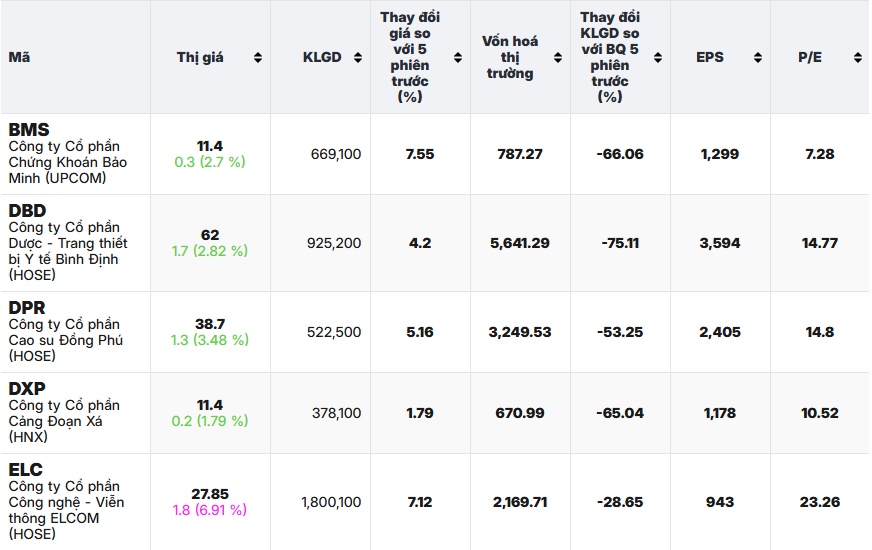Image resolution: width=872 pixels, height=550 pixels.
Task: Sort table using the P/E arrows
Action: [855, 58]
